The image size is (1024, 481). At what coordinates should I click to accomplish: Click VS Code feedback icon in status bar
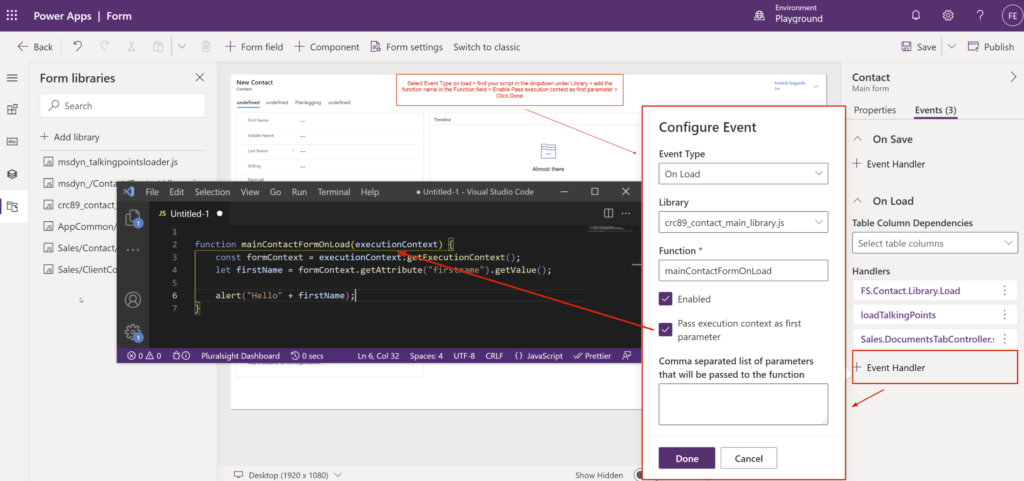tap(627, 356)
